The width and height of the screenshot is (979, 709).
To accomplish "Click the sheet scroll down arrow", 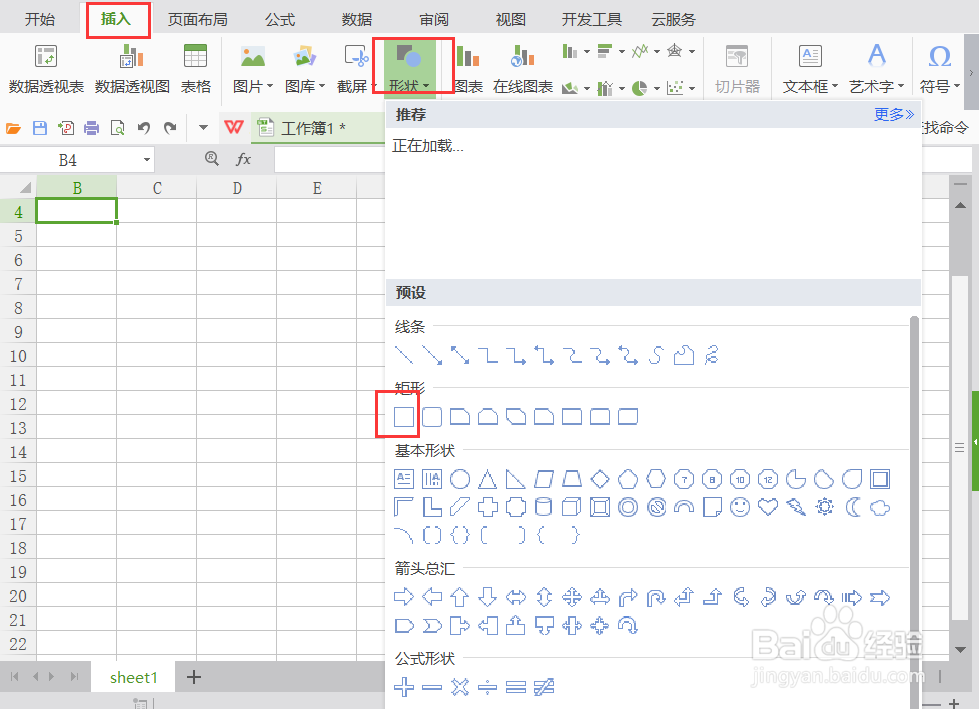I will (960, 650).
